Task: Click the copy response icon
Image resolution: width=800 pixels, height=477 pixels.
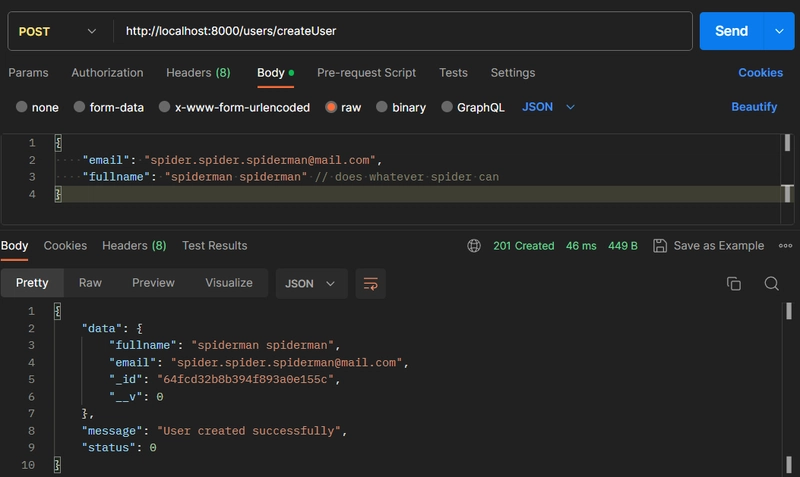Action: coord(734,284)
